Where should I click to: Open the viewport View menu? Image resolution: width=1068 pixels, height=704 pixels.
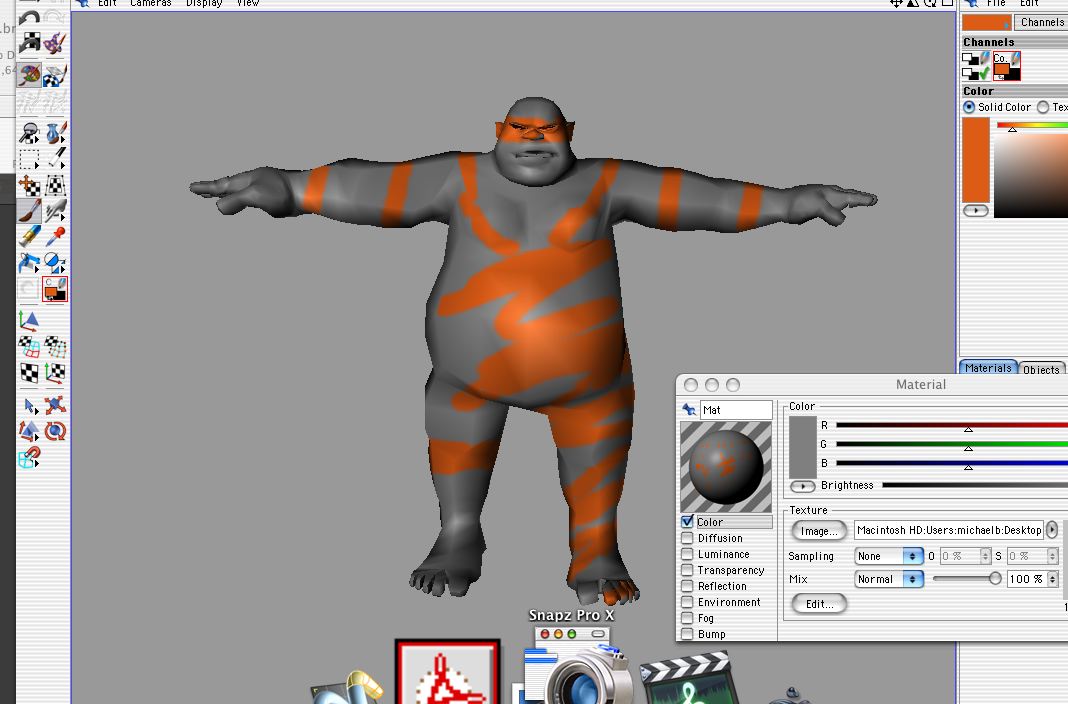[x=248, y=3]
